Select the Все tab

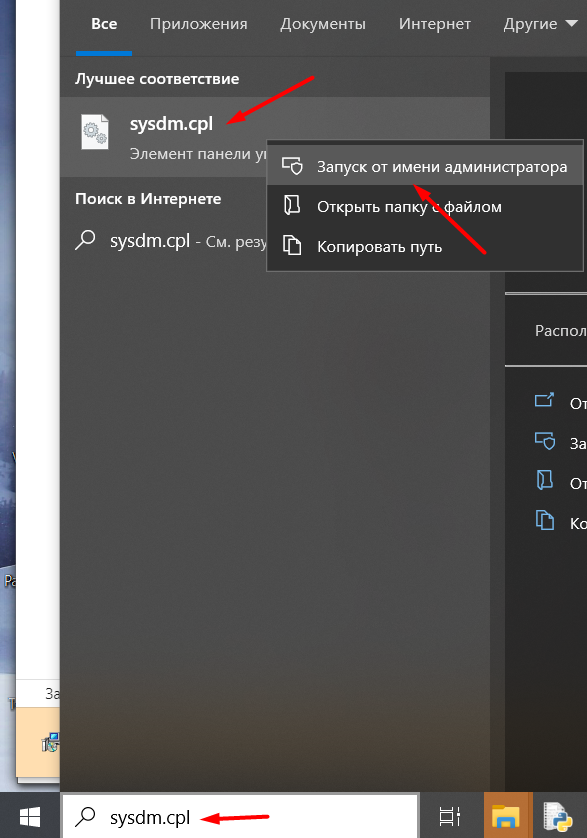pyautogui.click(x=104, y=24)
